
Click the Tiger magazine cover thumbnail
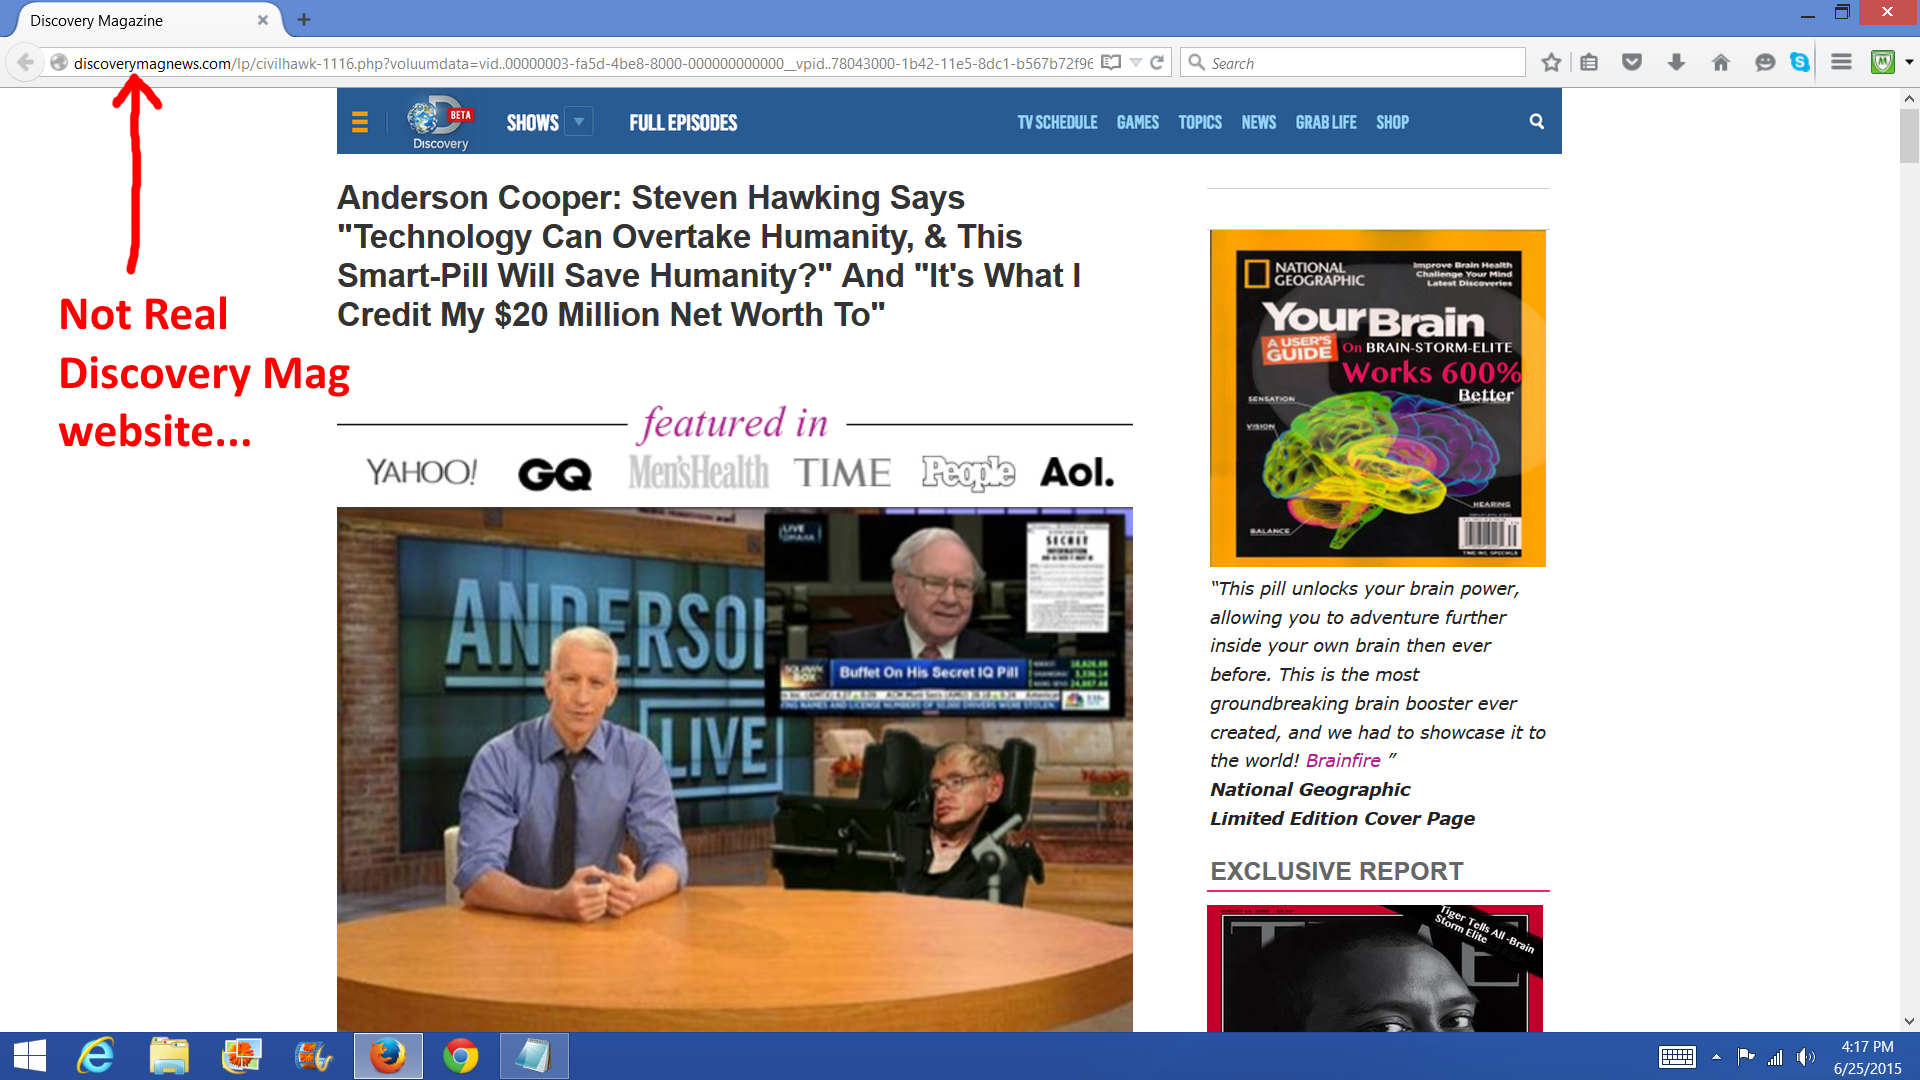click(x=1375, y=968)
